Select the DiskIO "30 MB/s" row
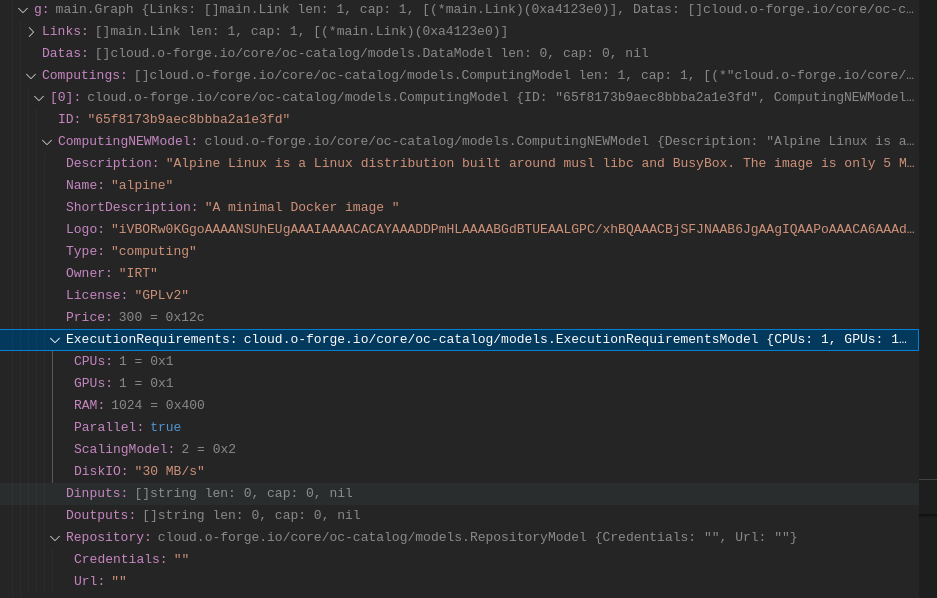Screen dimensions: 937x598 139,471
